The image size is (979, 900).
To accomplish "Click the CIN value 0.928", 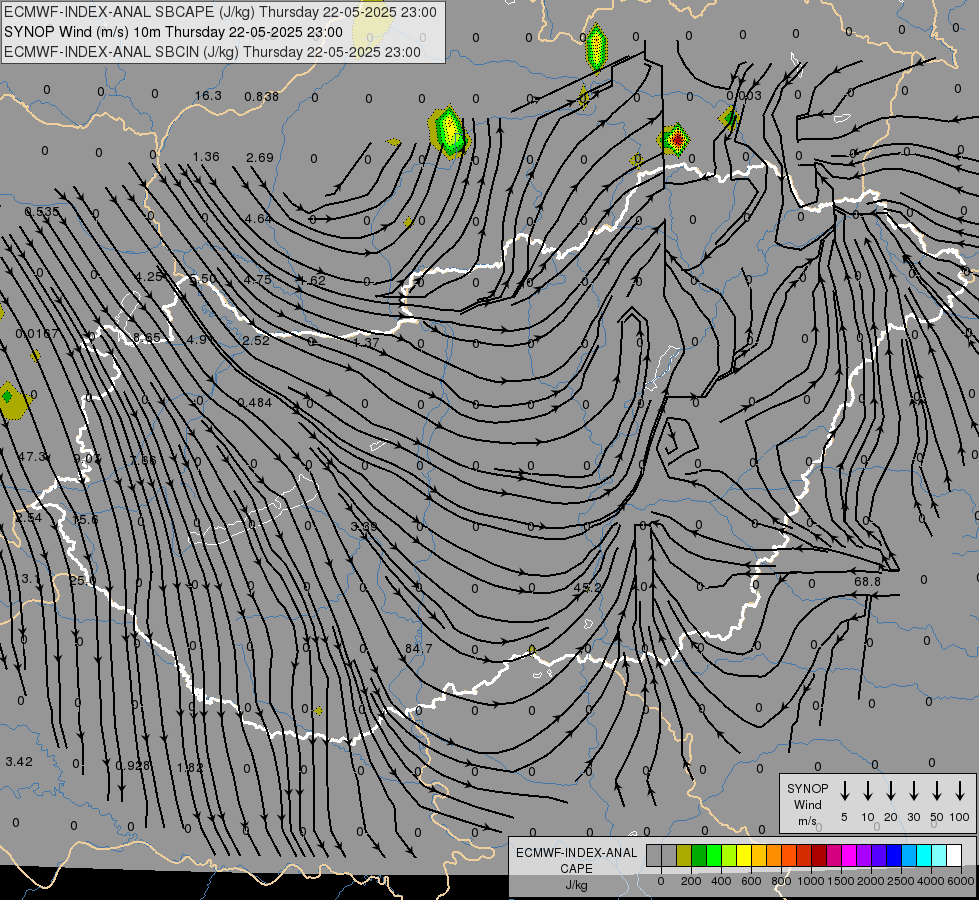I will pyautogui.click(x=133, y=765).
